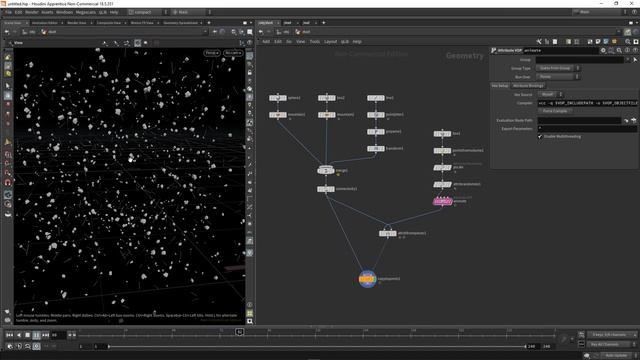Click the viewport lock camera icon in right toolbar
This screenshot has width=640, height=360.
click(249, 73)
